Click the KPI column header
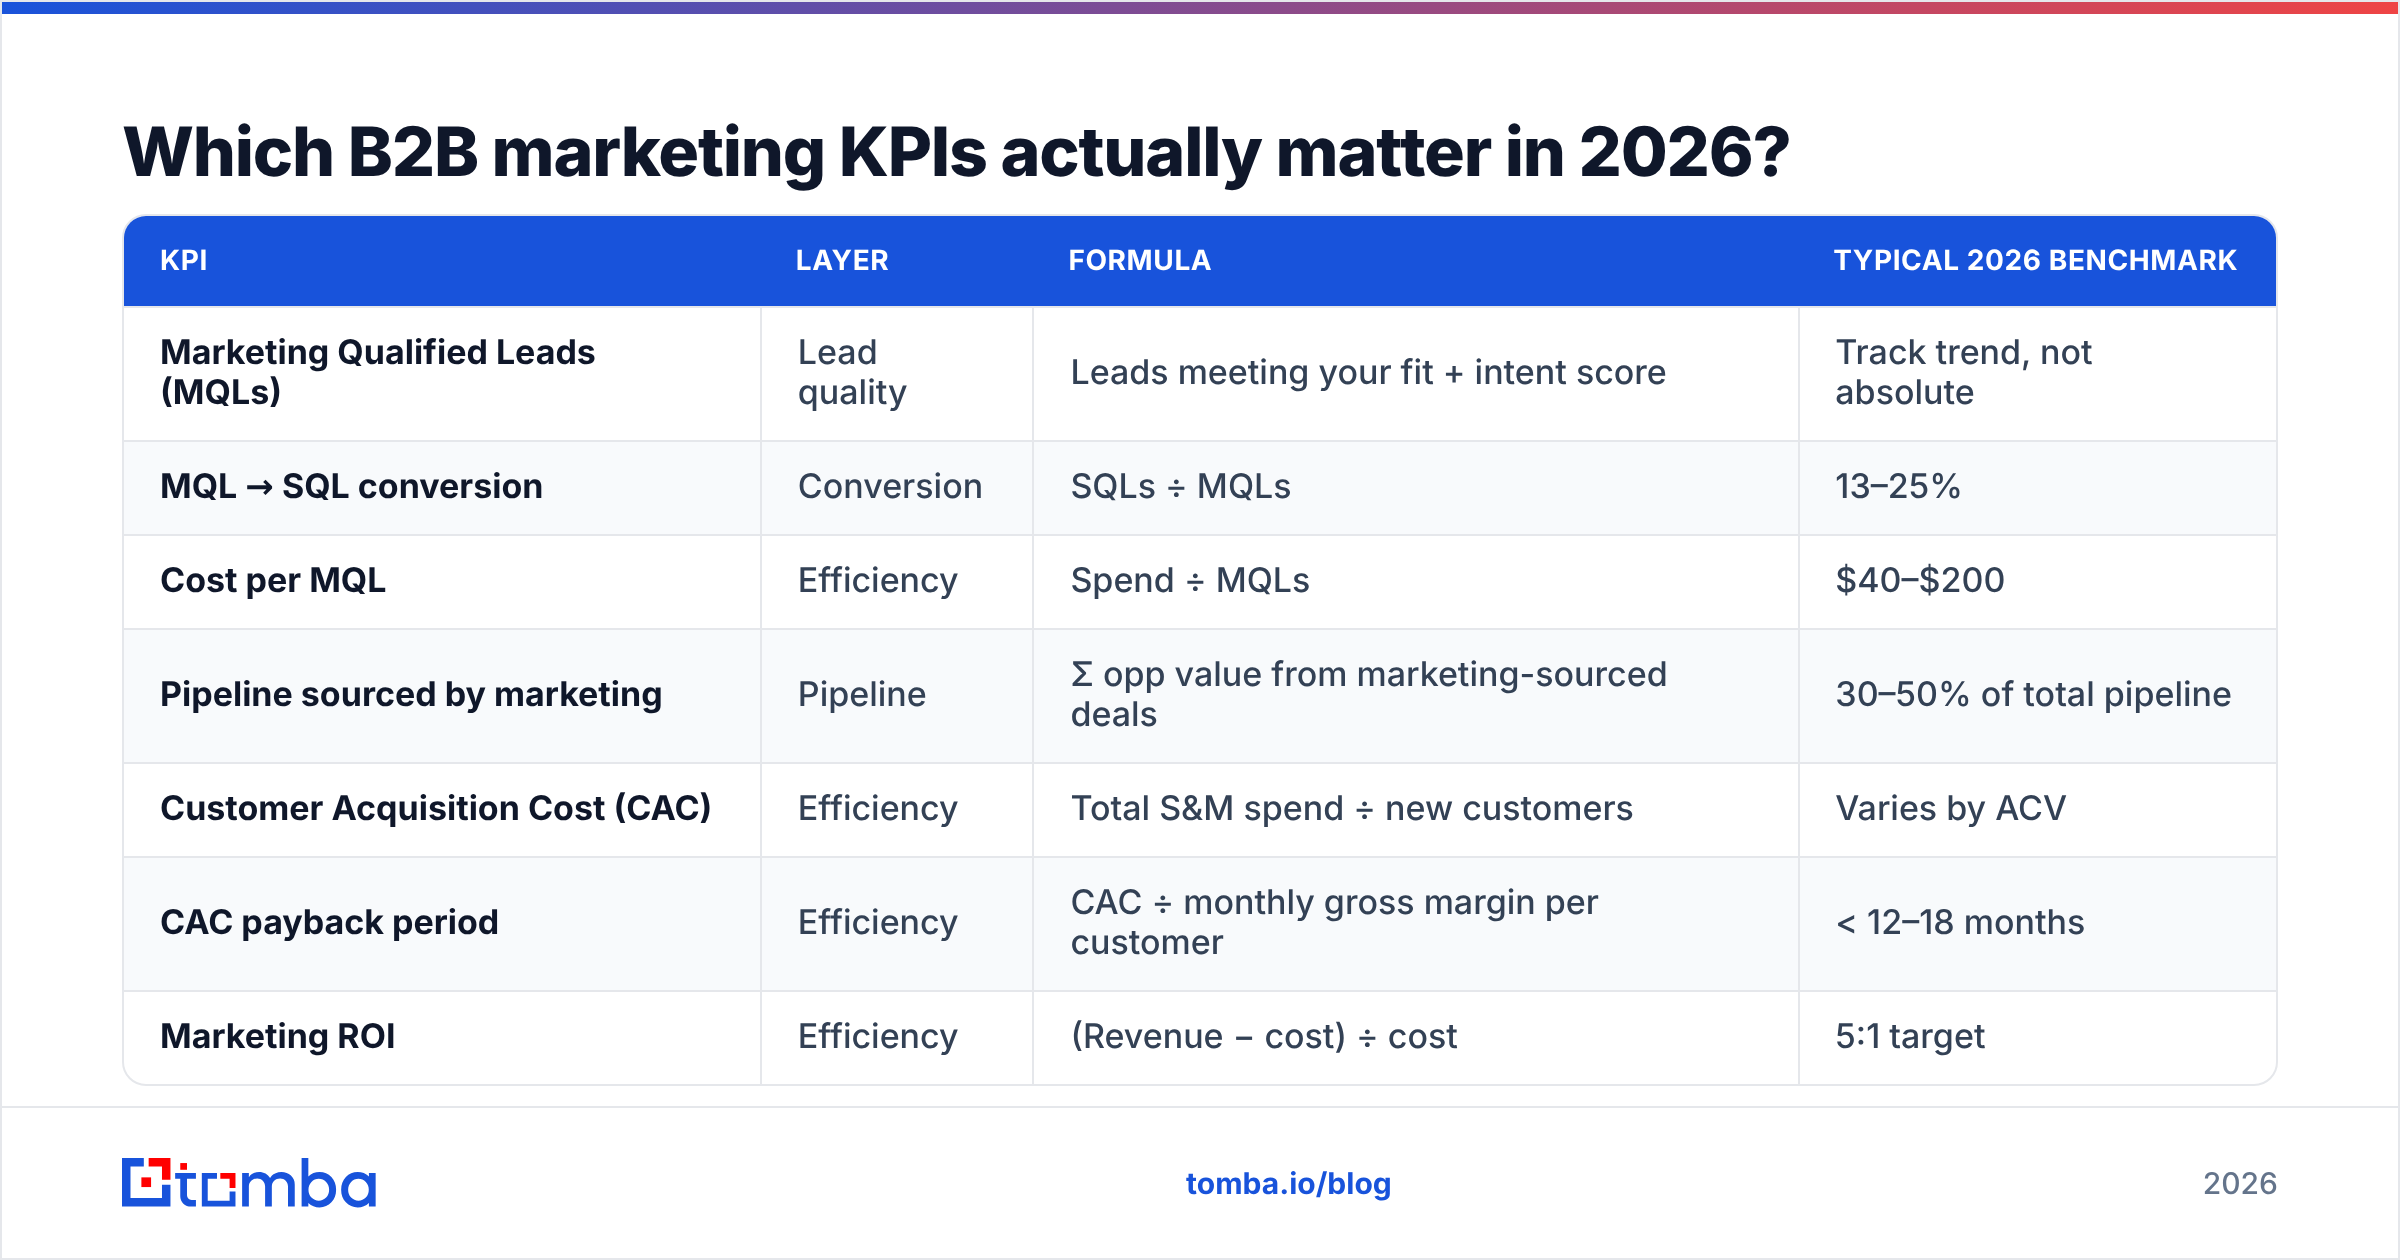 [184, 260]
